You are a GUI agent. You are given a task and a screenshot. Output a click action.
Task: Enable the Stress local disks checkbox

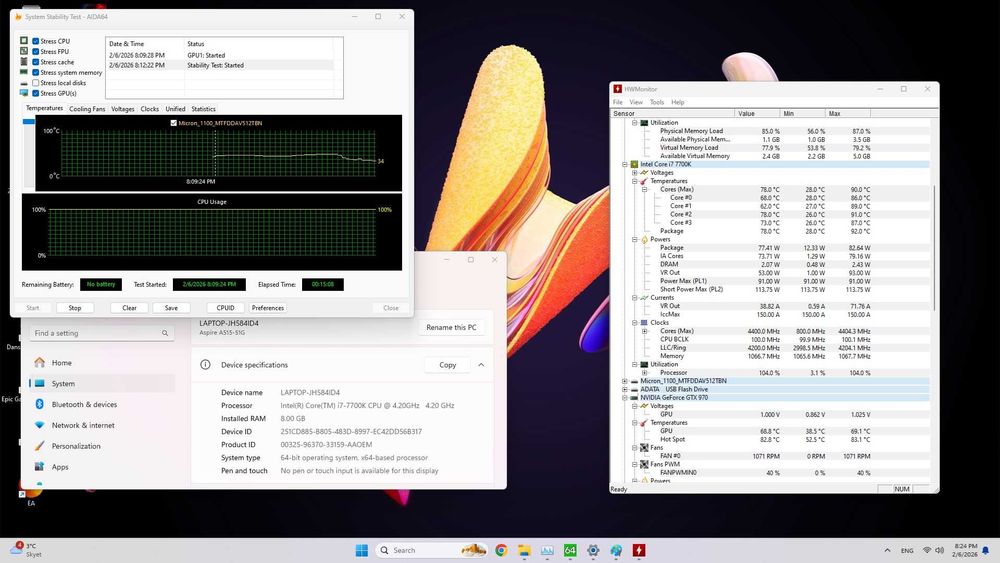[x=36, y=83]
